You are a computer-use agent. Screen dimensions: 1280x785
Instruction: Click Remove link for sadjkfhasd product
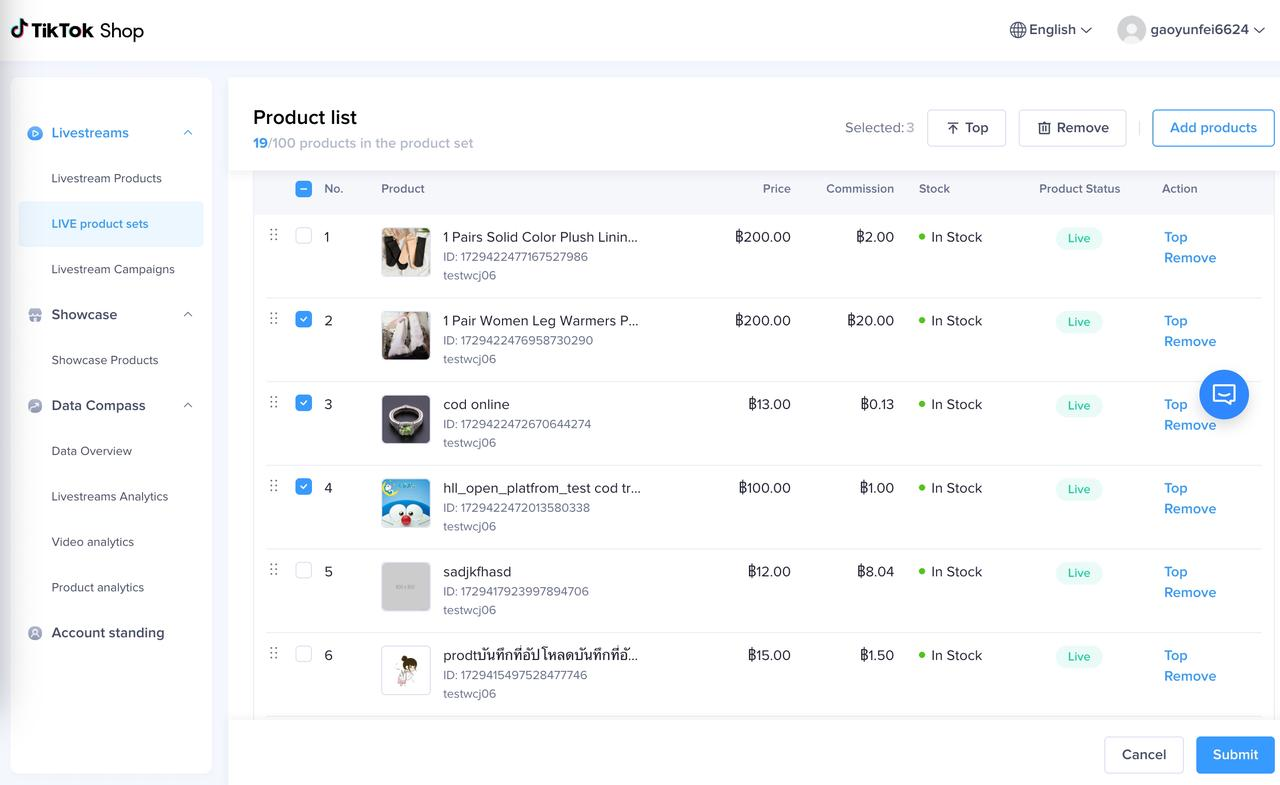1189,592
